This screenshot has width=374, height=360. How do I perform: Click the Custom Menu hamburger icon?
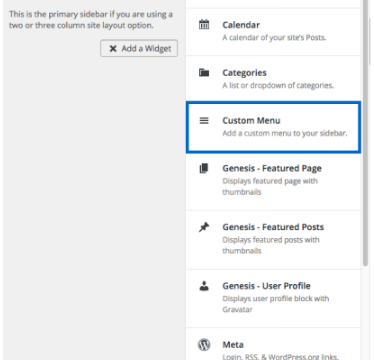tap(204, 120)
